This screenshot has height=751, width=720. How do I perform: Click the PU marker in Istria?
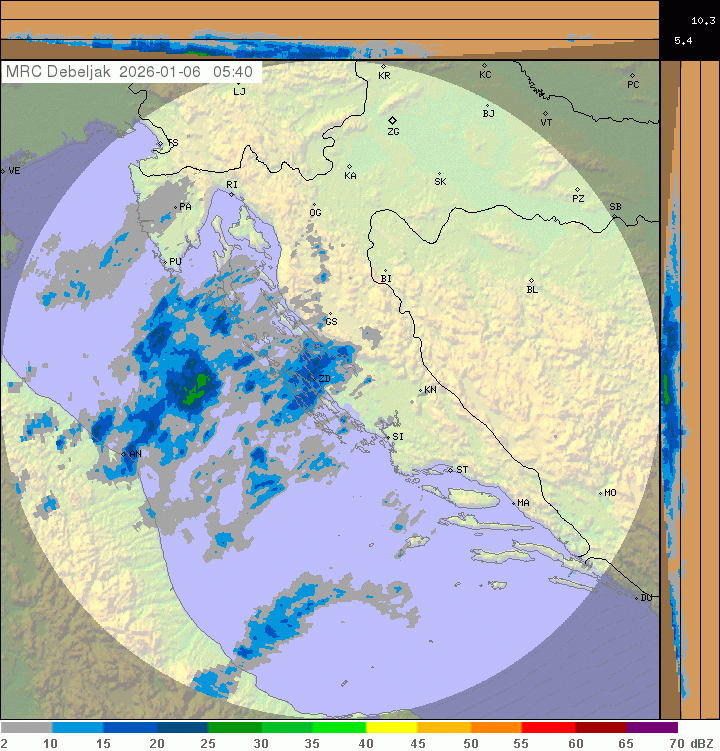[165, 261]
